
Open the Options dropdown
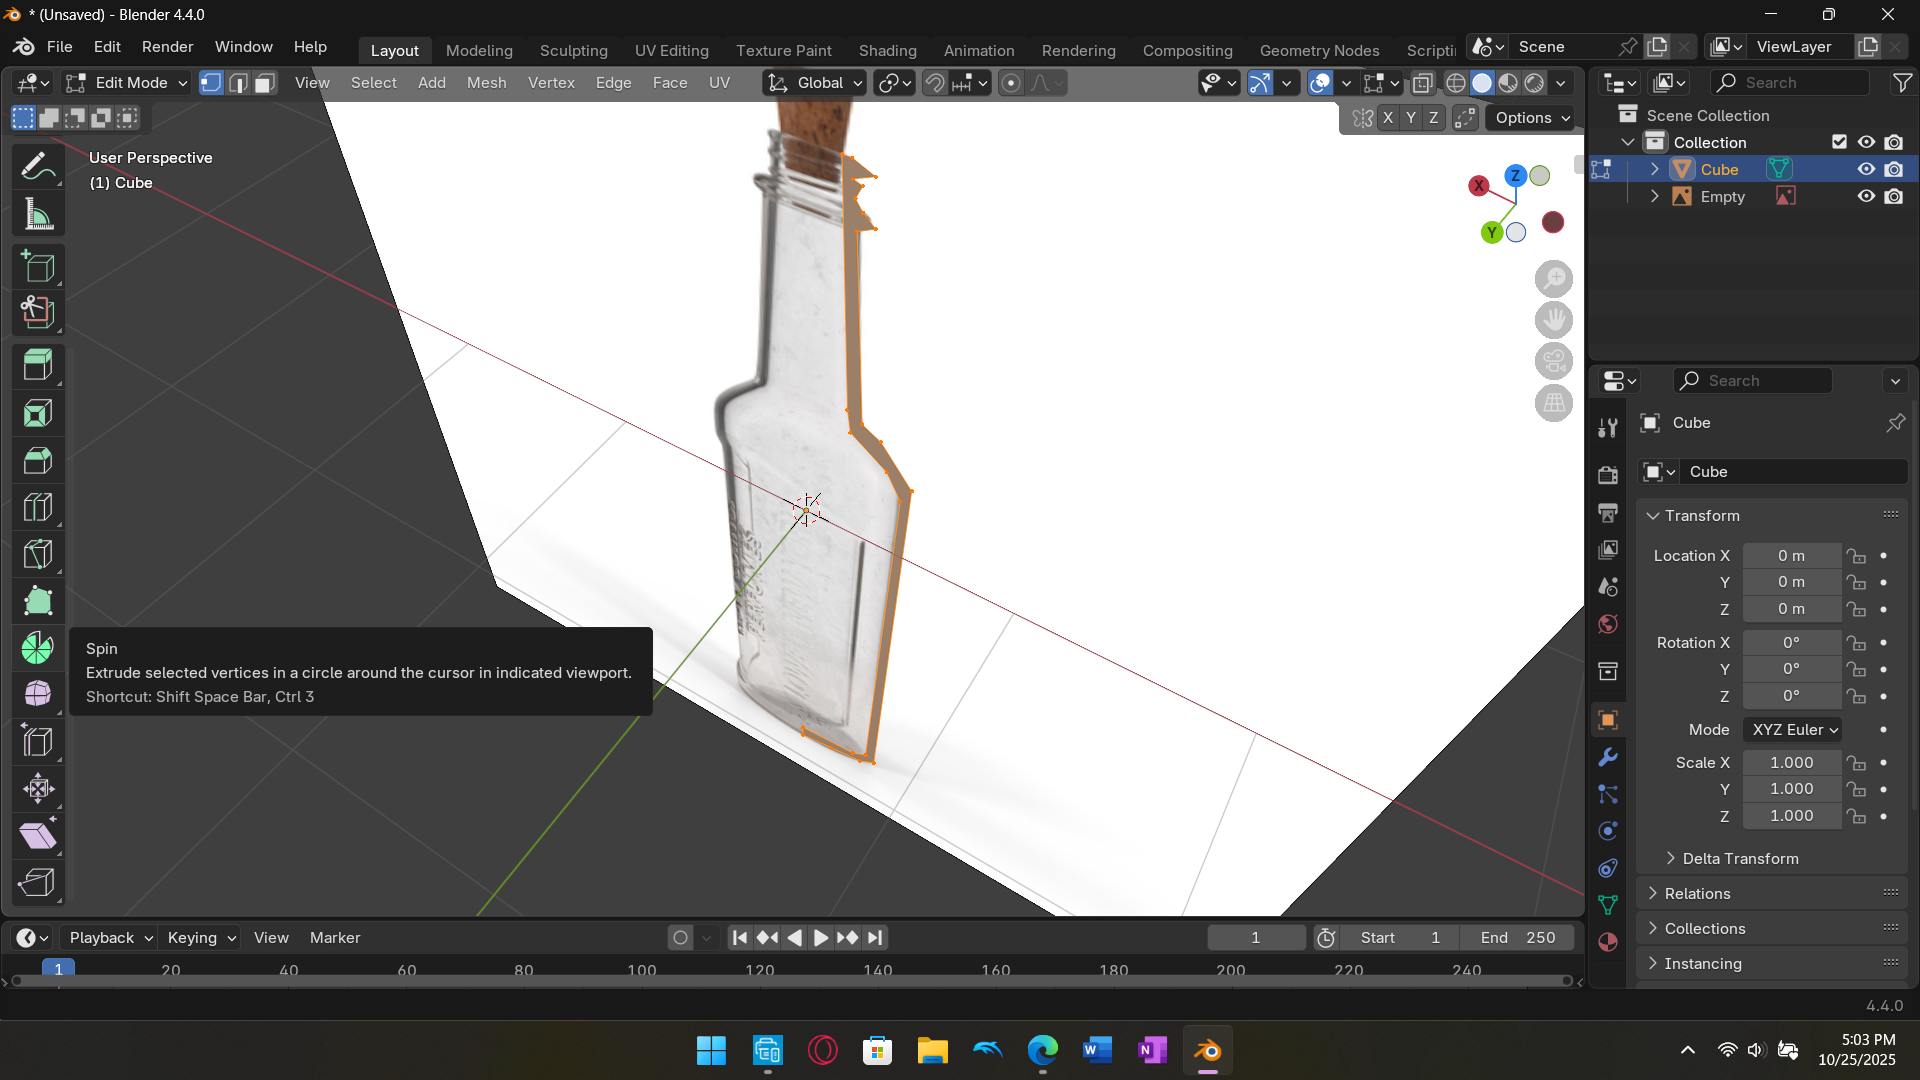tap(1532, 118)
